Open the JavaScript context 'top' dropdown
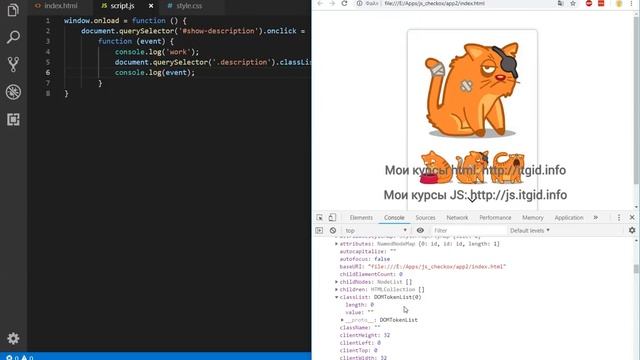This screenshot has height=360, width=640. pos(376,231)
